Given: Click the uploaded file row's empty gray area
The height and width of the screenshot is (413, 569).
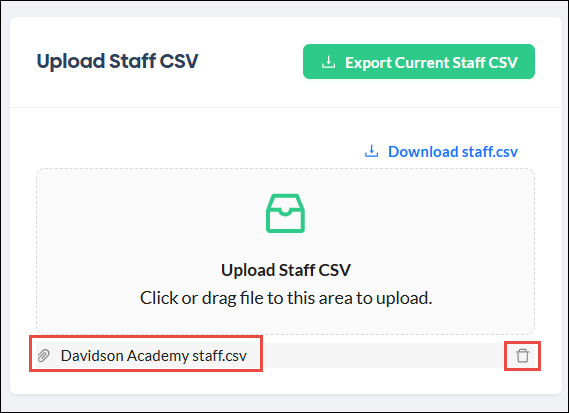Looking at the screenshot, I should tap(381, 356).
